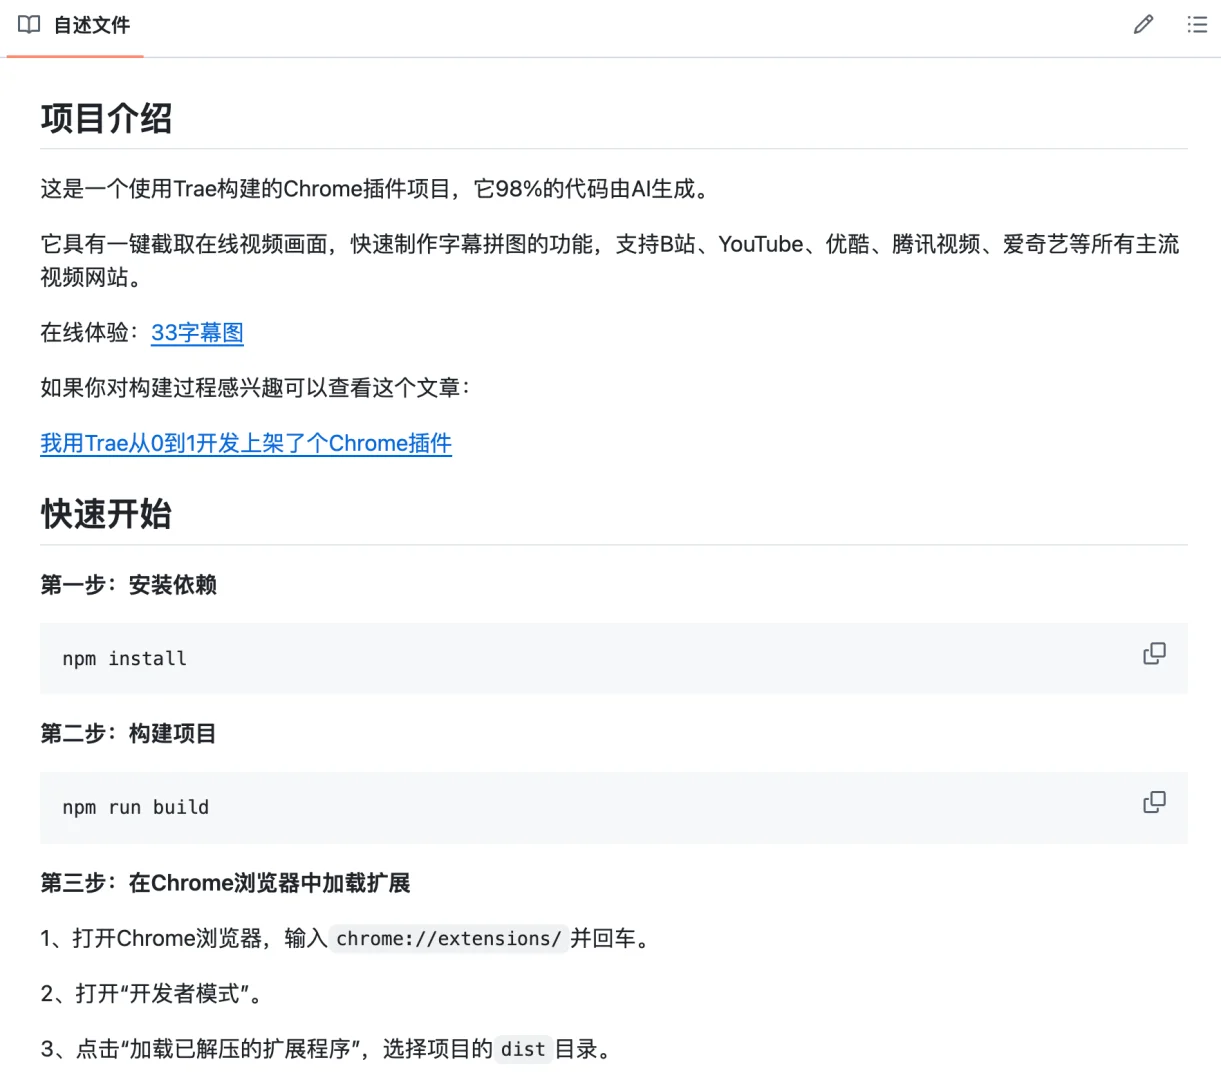Click the 项目介绍 heading
Image resolution: width=1221 pixels, height=1080 pixels.
click(x=106, y=118)
